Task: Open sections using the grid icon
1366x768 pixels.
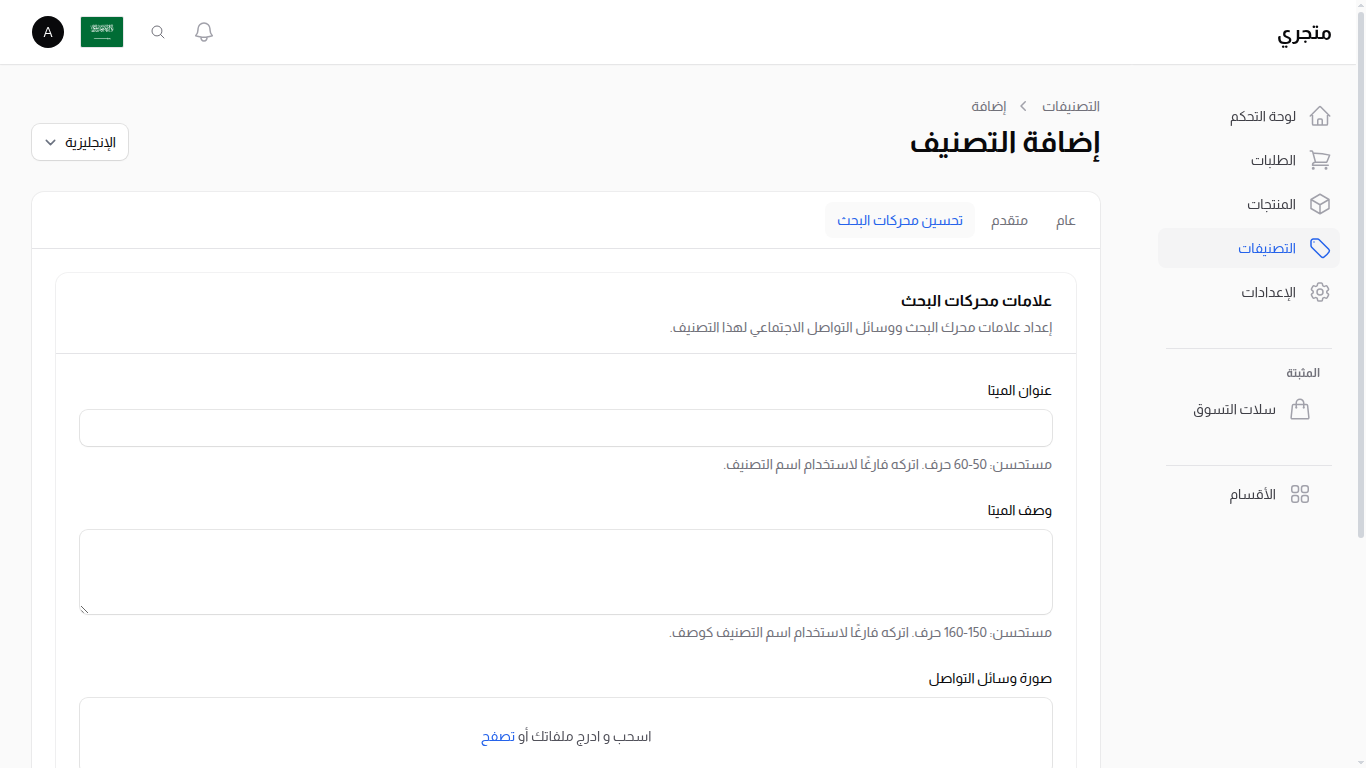Action: (1300, 493)
